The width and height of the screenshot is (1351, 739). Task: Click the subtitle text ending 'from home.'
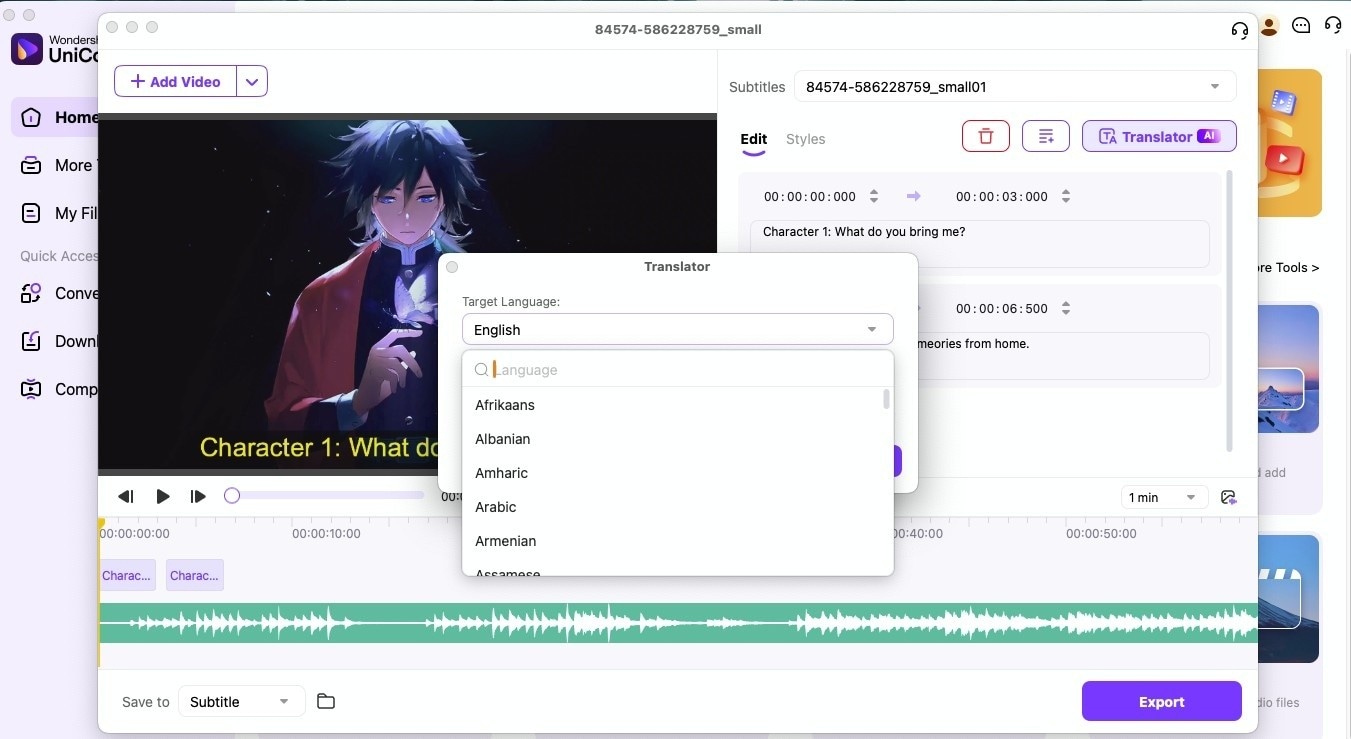coord(974,344)
